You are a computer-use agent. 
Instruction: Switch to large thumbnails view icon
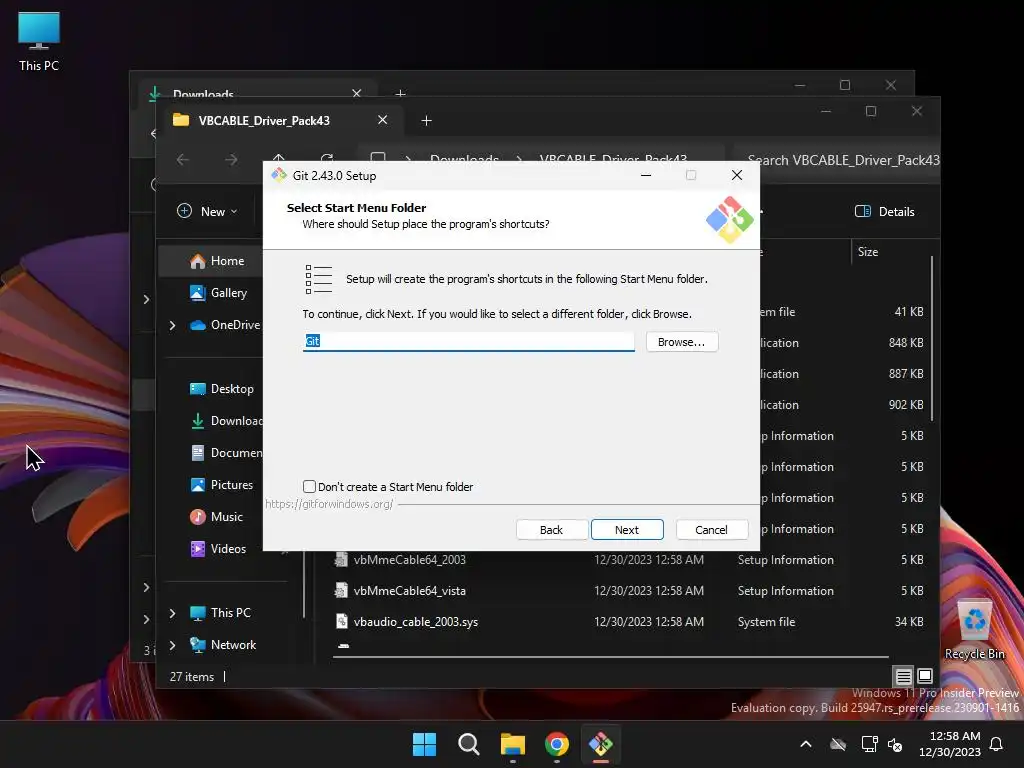(x=925, y=676)
